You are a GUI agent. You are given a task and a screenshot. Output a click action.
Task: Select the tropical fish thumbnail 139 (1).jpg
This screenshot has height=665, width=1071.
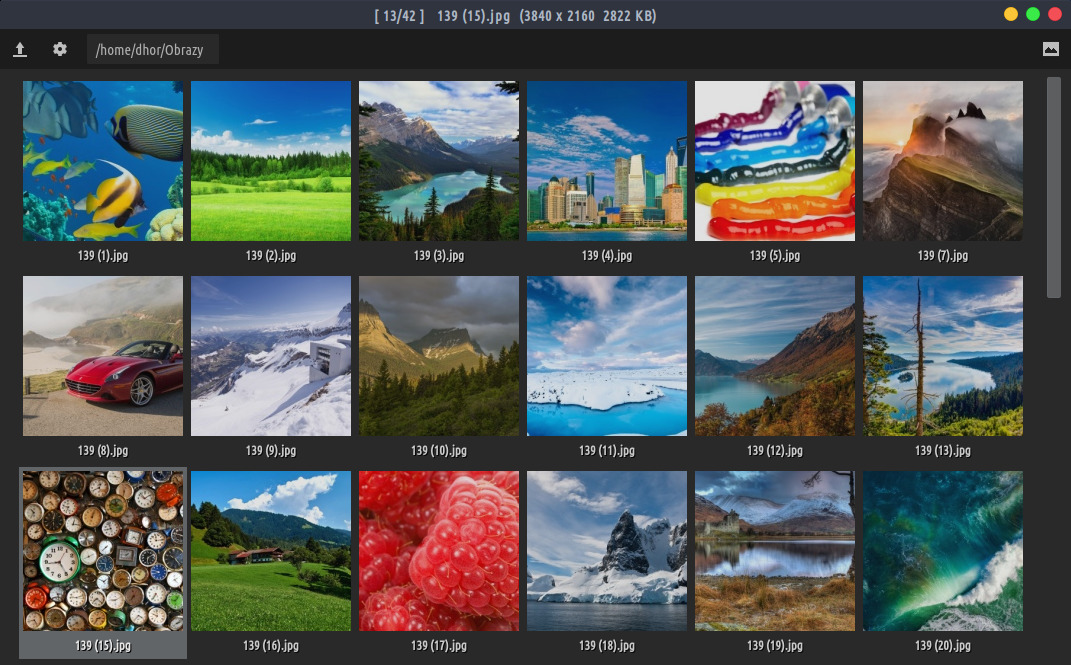pyautogui.click(x=103, y=161)
